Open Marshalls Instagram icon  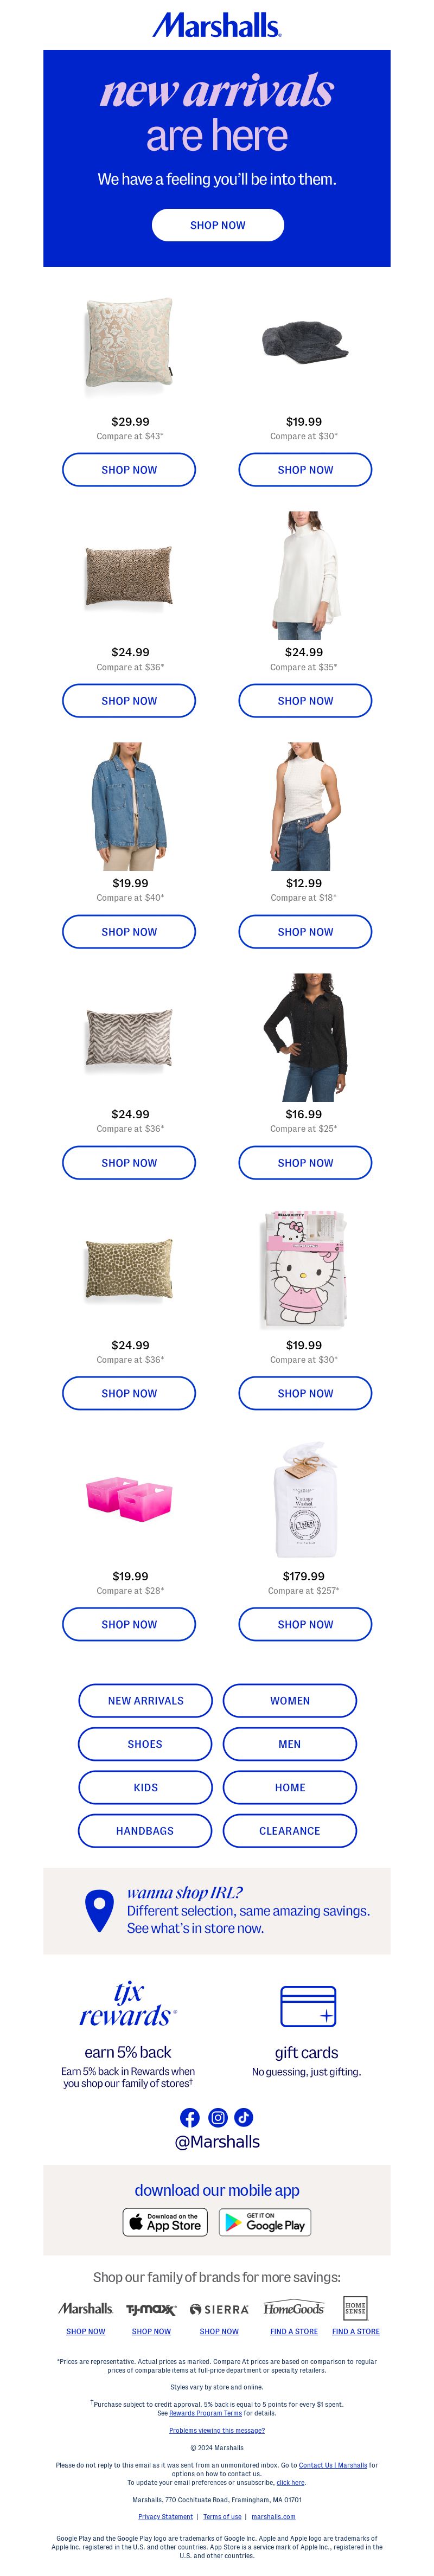217,2117
